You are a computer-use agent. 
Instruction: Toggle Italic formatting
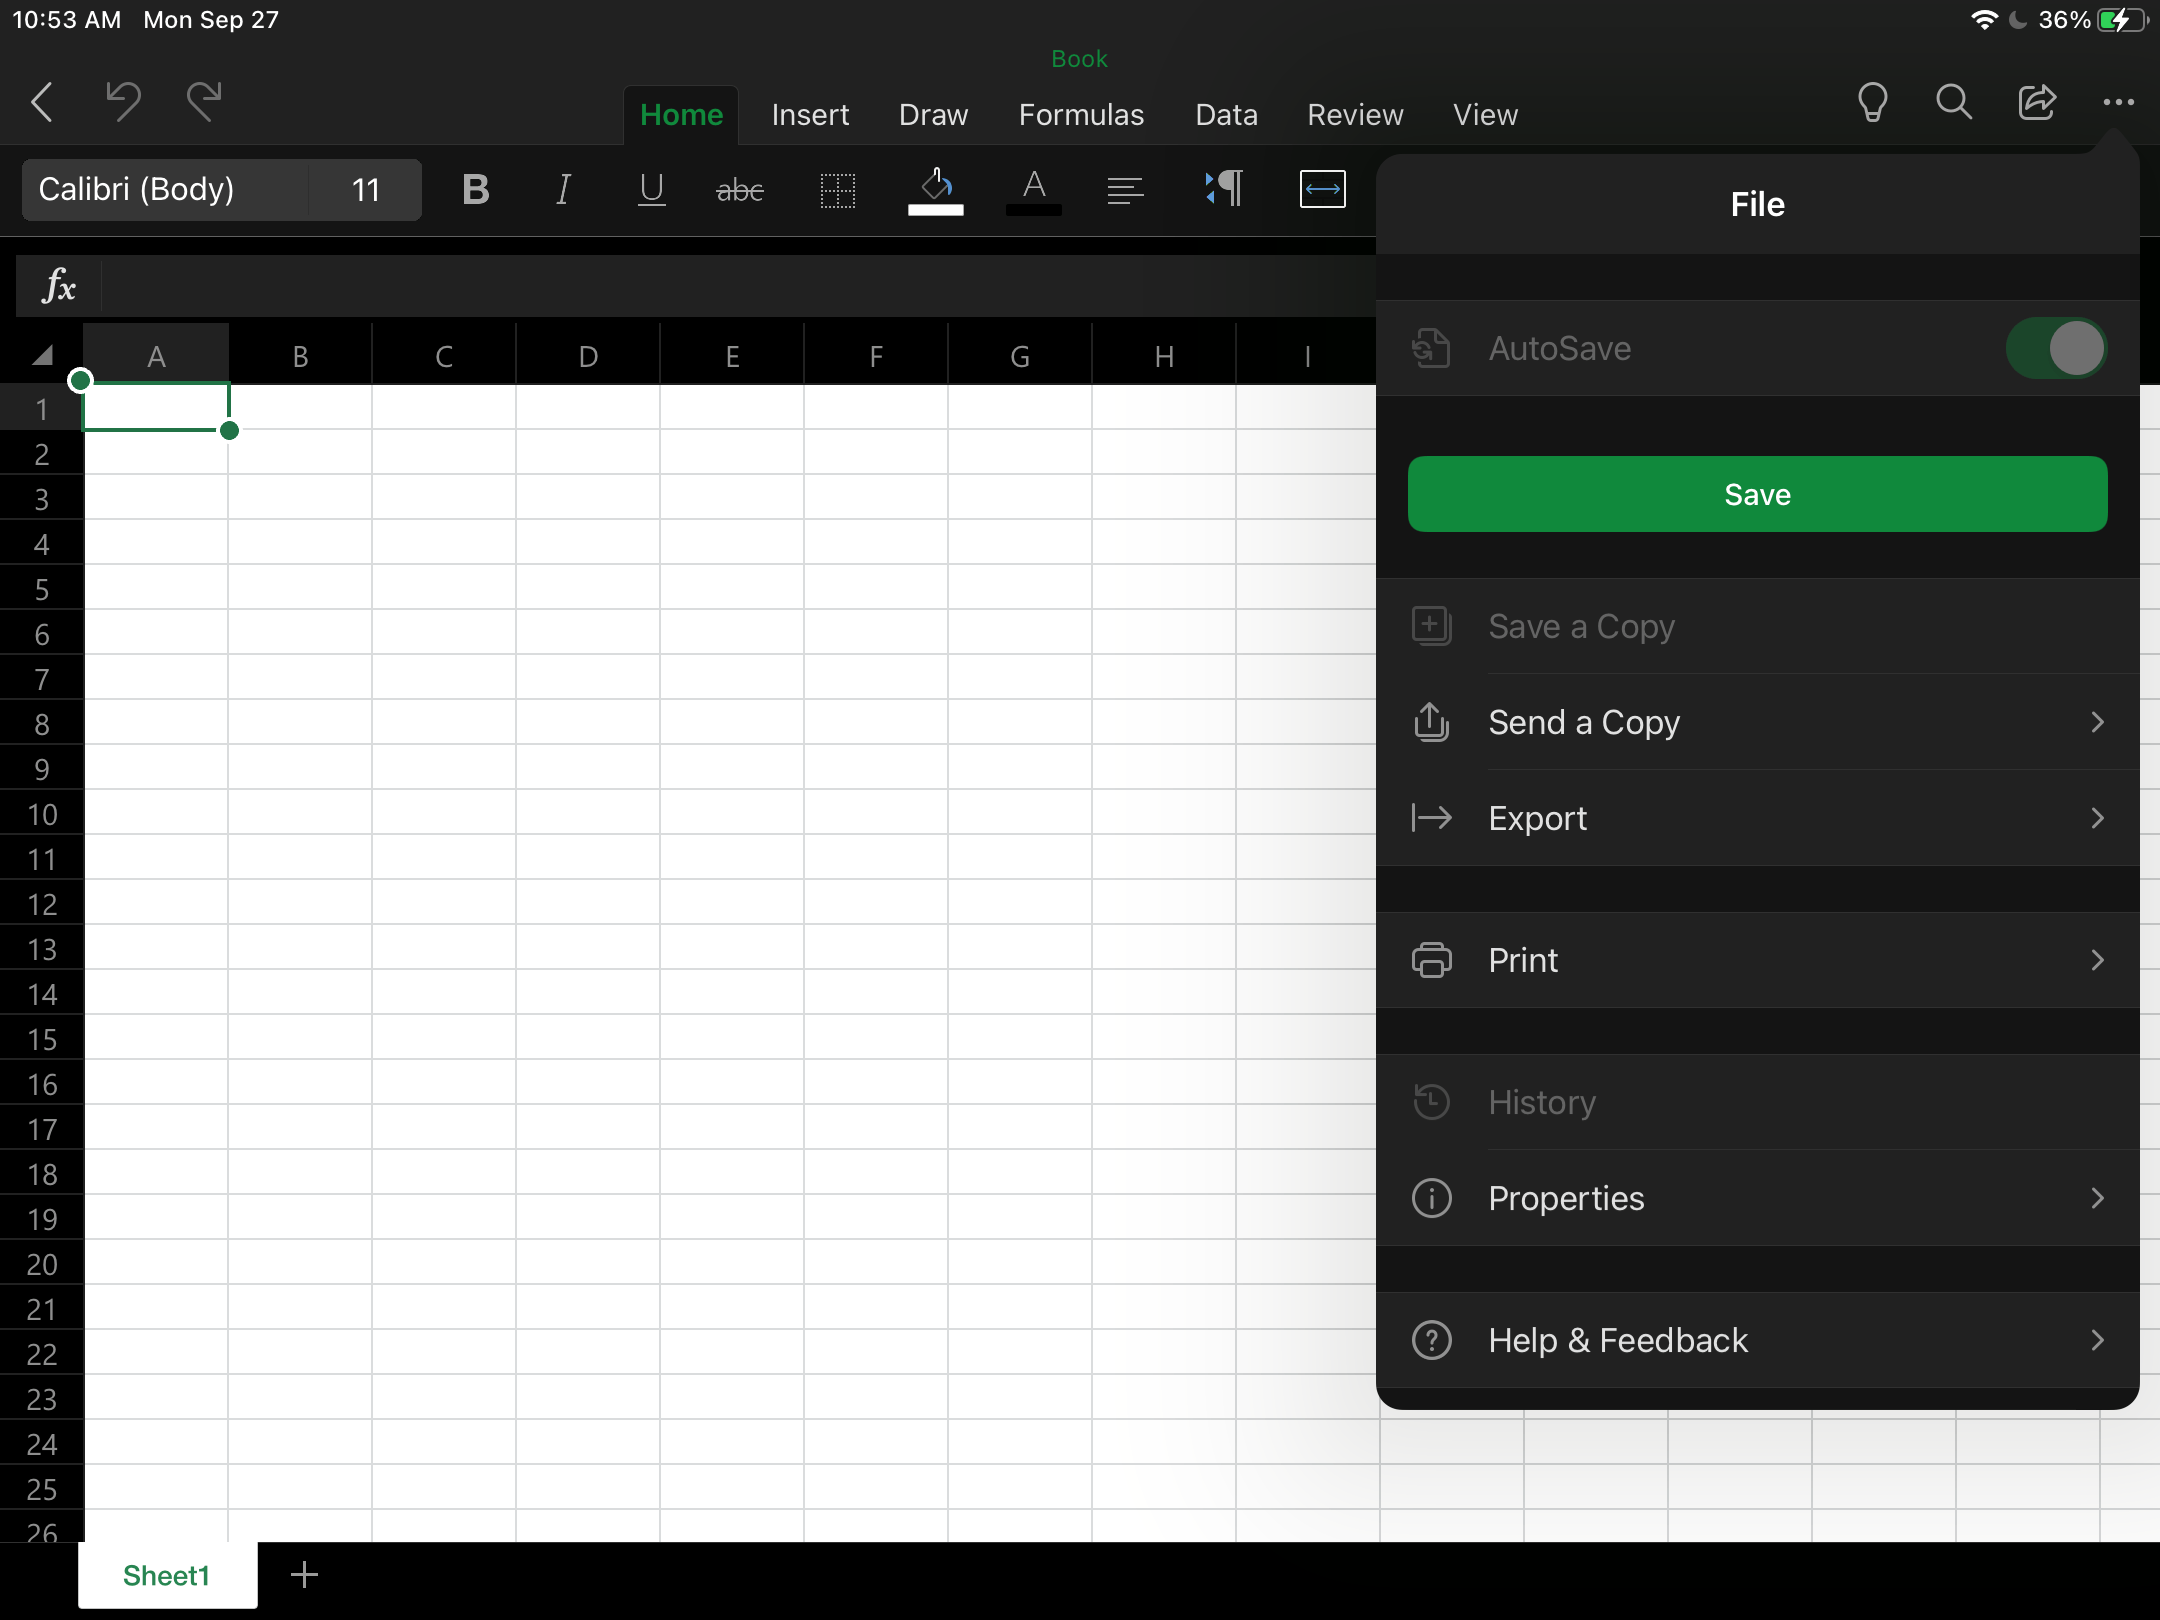563,189
